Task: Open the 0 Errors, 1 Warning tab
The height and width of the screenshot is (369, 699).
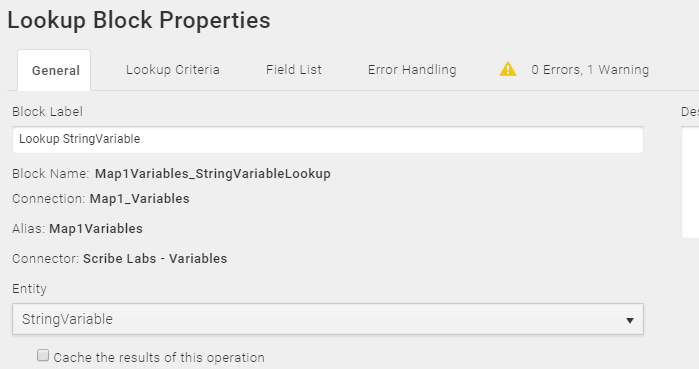Action: pos(574,70)
